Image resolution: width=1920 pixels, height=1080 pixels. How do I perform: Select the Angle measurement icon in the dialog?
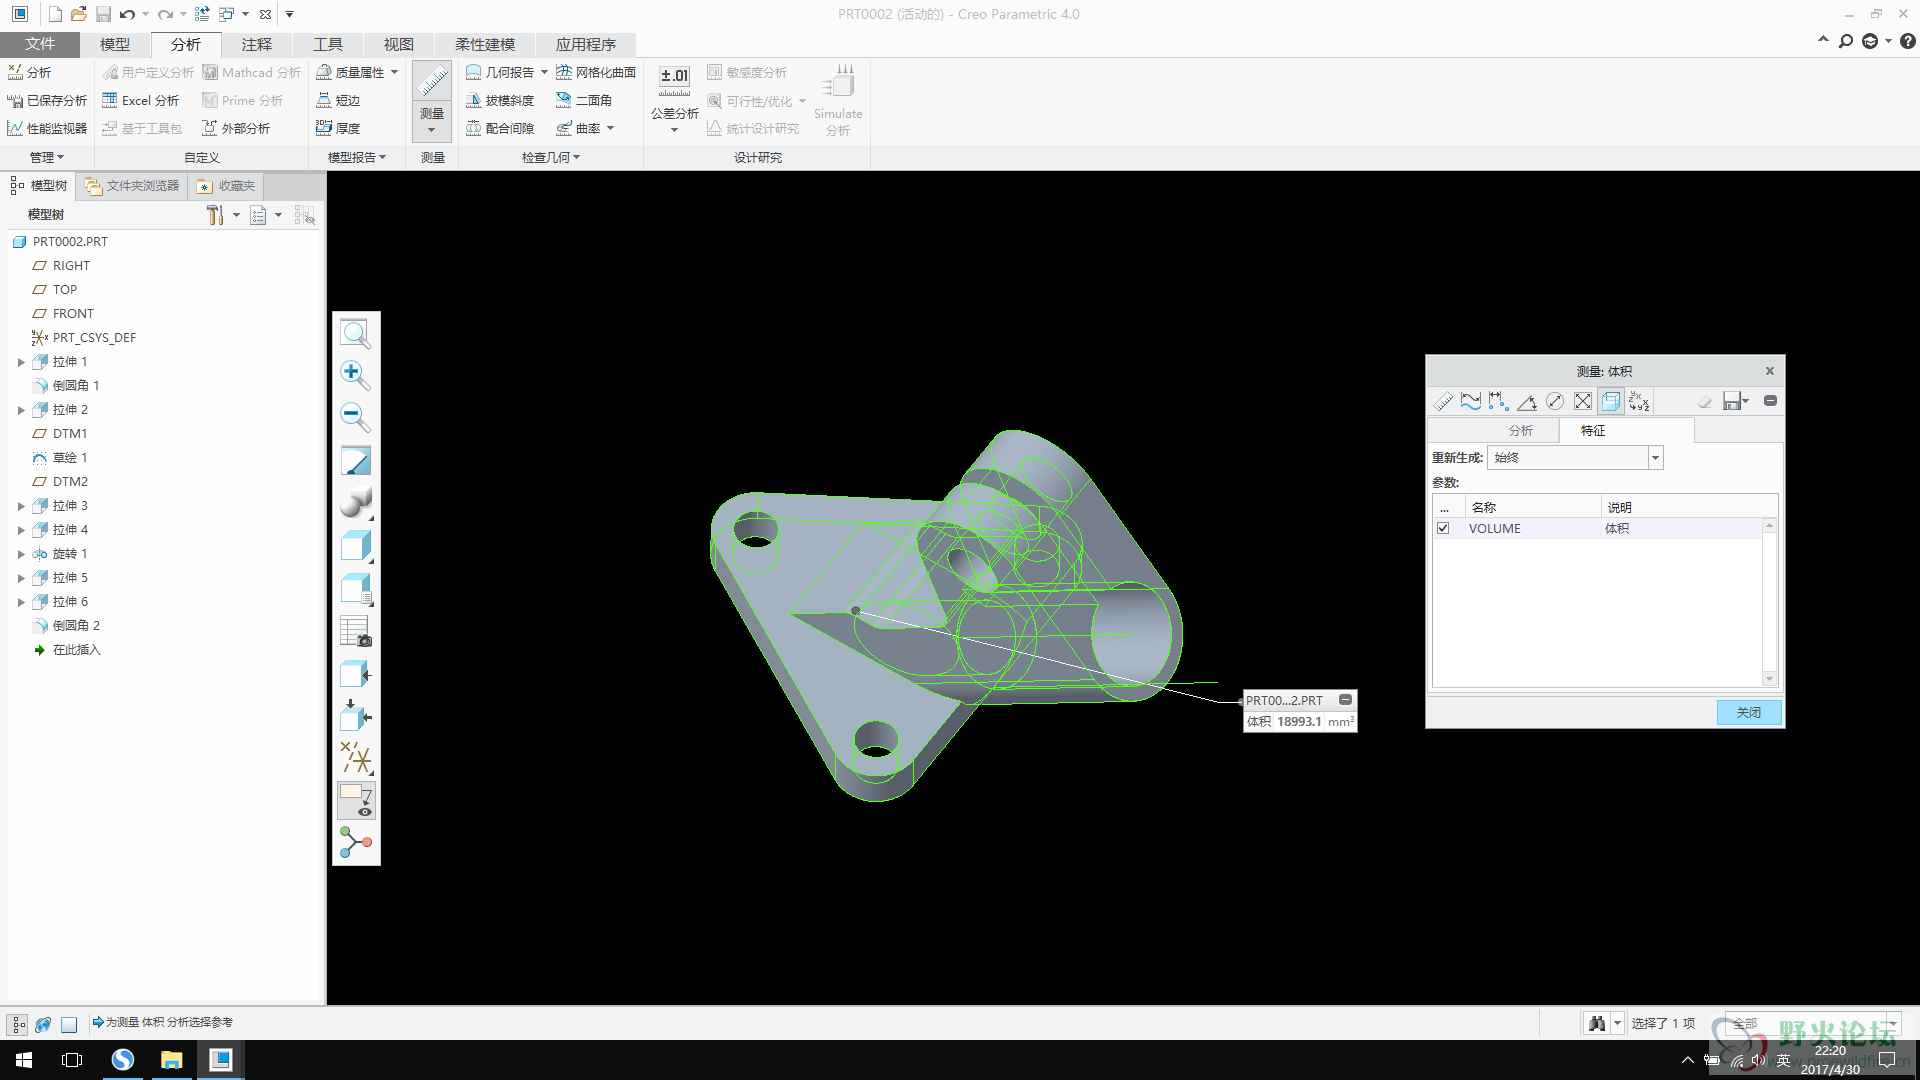1527,402
